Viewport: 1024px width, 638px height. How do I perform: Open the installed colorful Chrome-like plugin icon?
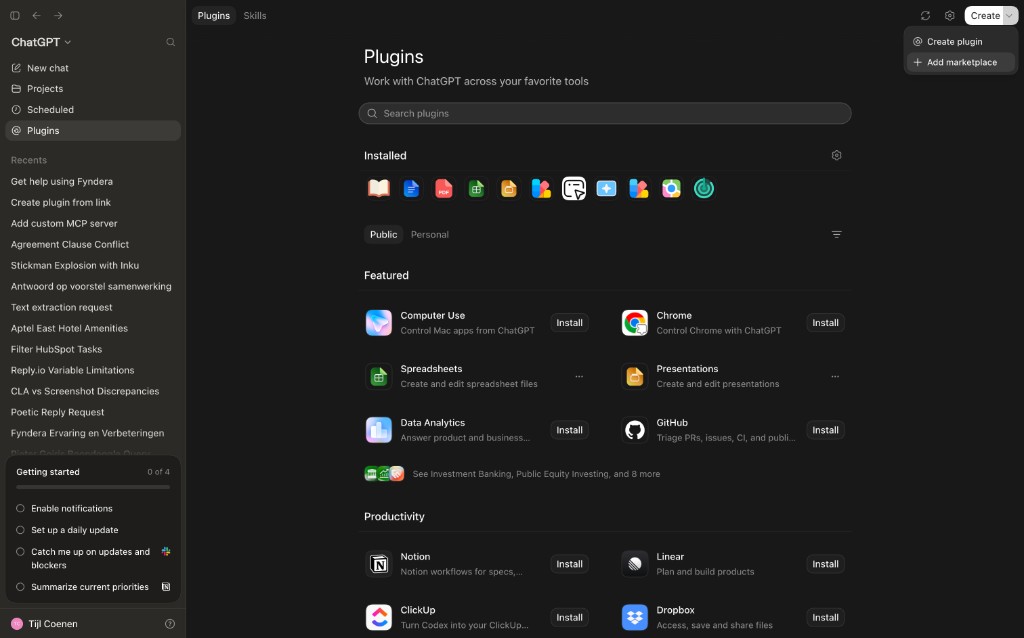671,189
